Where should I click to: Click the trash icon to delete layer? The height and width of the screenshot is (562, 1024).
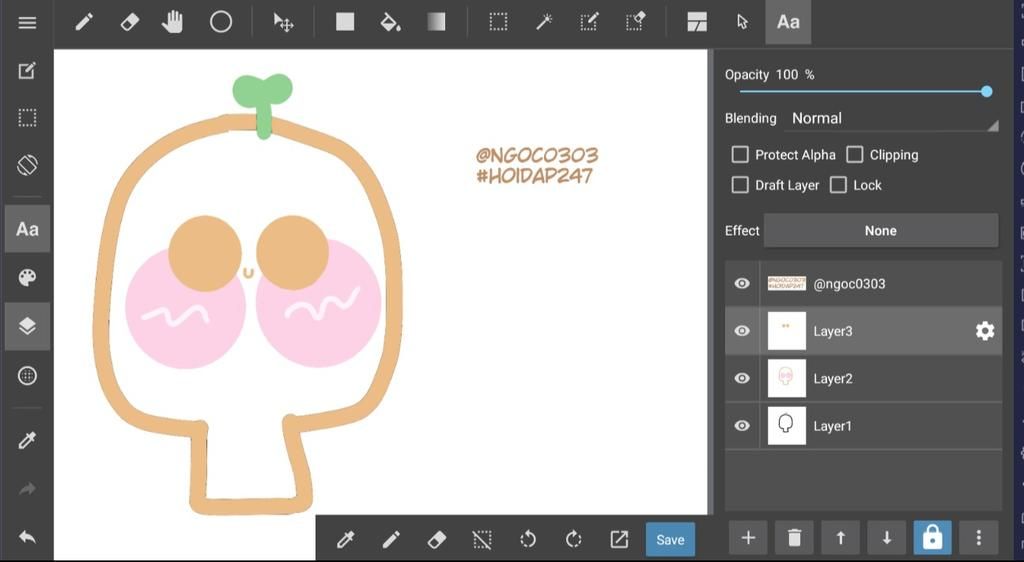pos(794,538)
